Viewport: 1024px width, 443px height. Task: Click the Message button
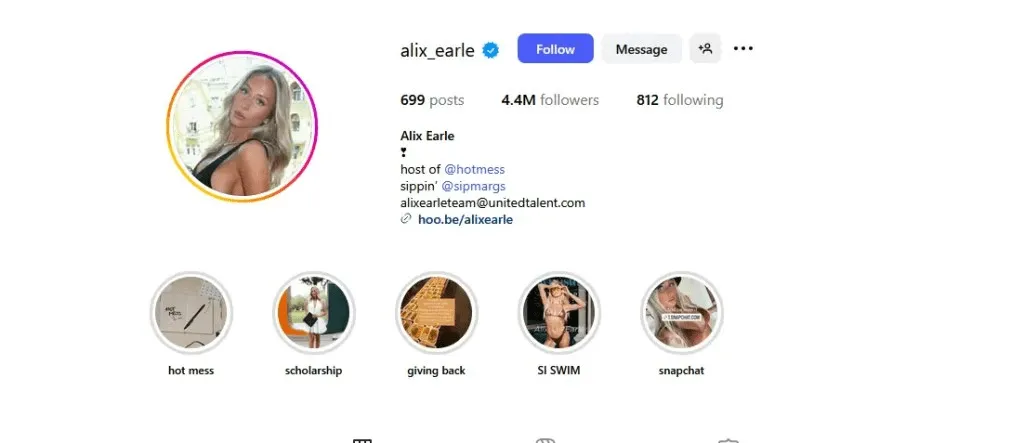click(x=641, y=49)
